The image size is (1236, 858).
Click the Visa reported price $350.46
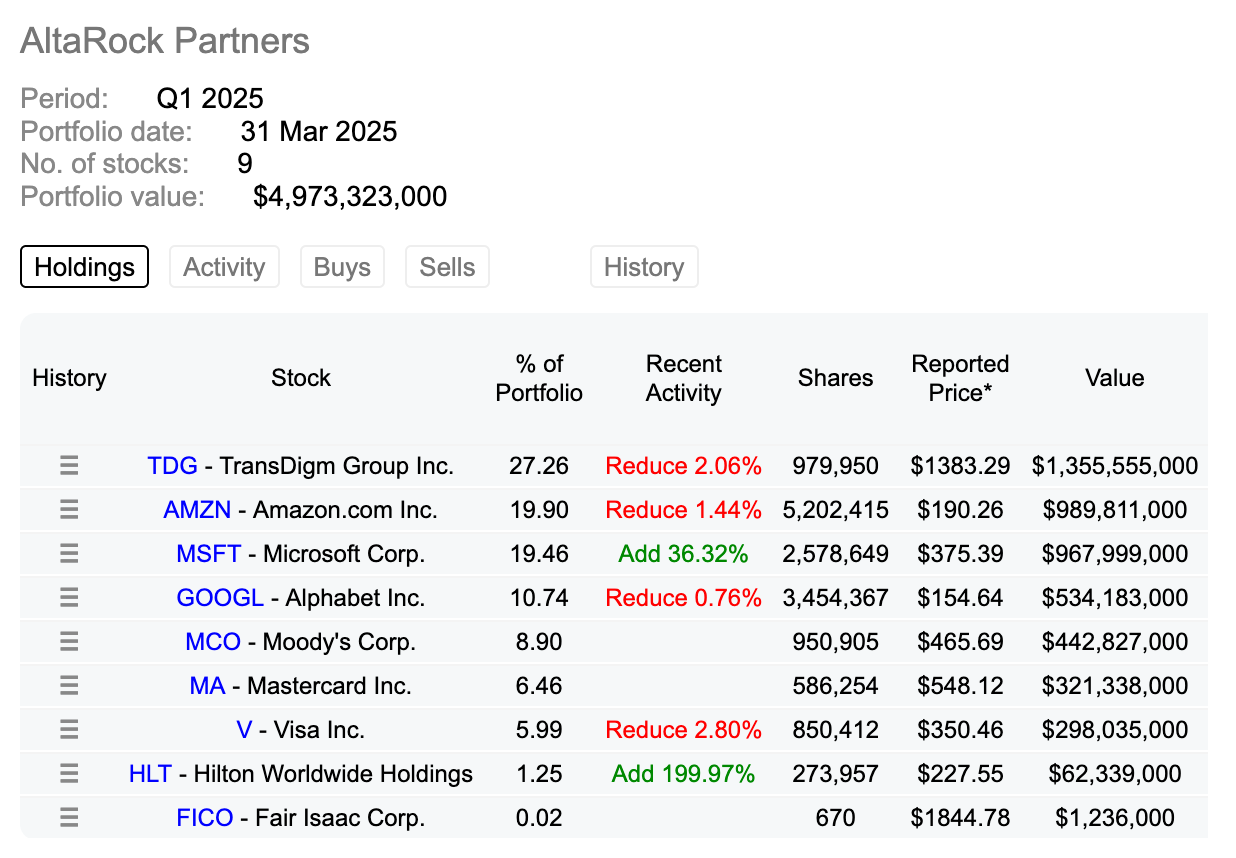pos(960,730)
